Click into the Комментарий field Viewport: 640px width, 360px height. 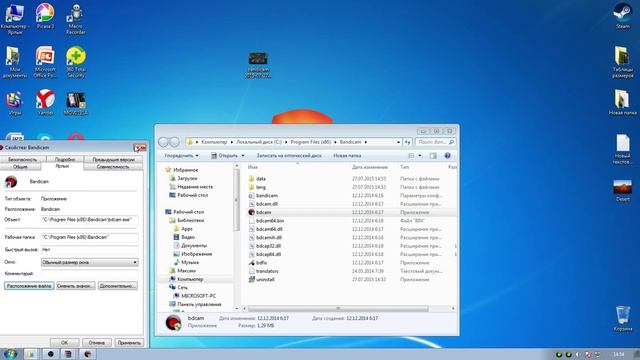tap(89, 273)
